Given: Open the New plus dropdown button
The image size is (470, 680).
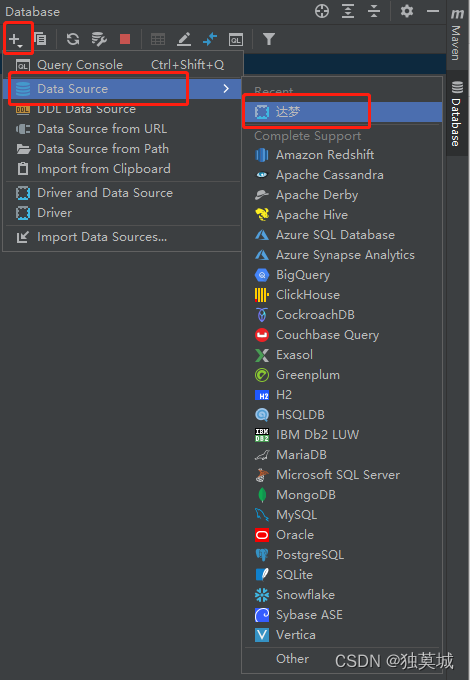Looking at the screenshot, I should (x=16, y=39).
